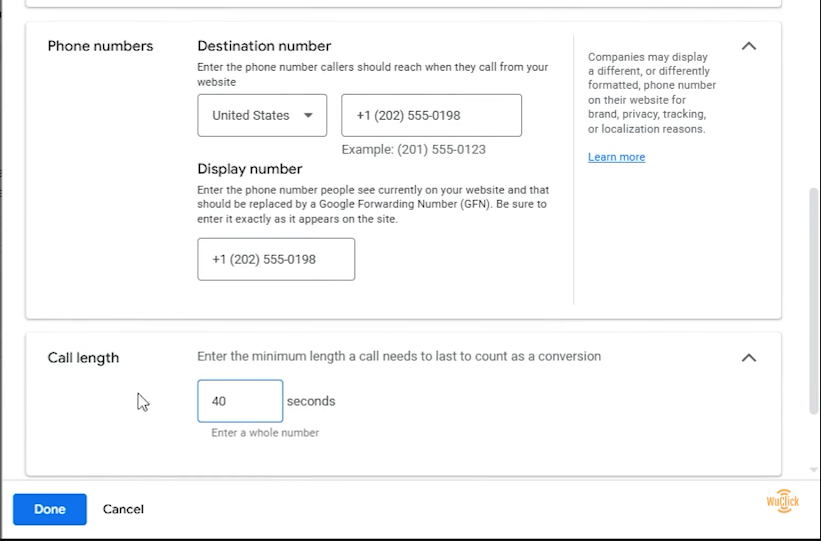The width and height of the screenshot is (821, 541).
Task: Click the Example (201) 555-0123 hint
Action: [x=414, y=149]
